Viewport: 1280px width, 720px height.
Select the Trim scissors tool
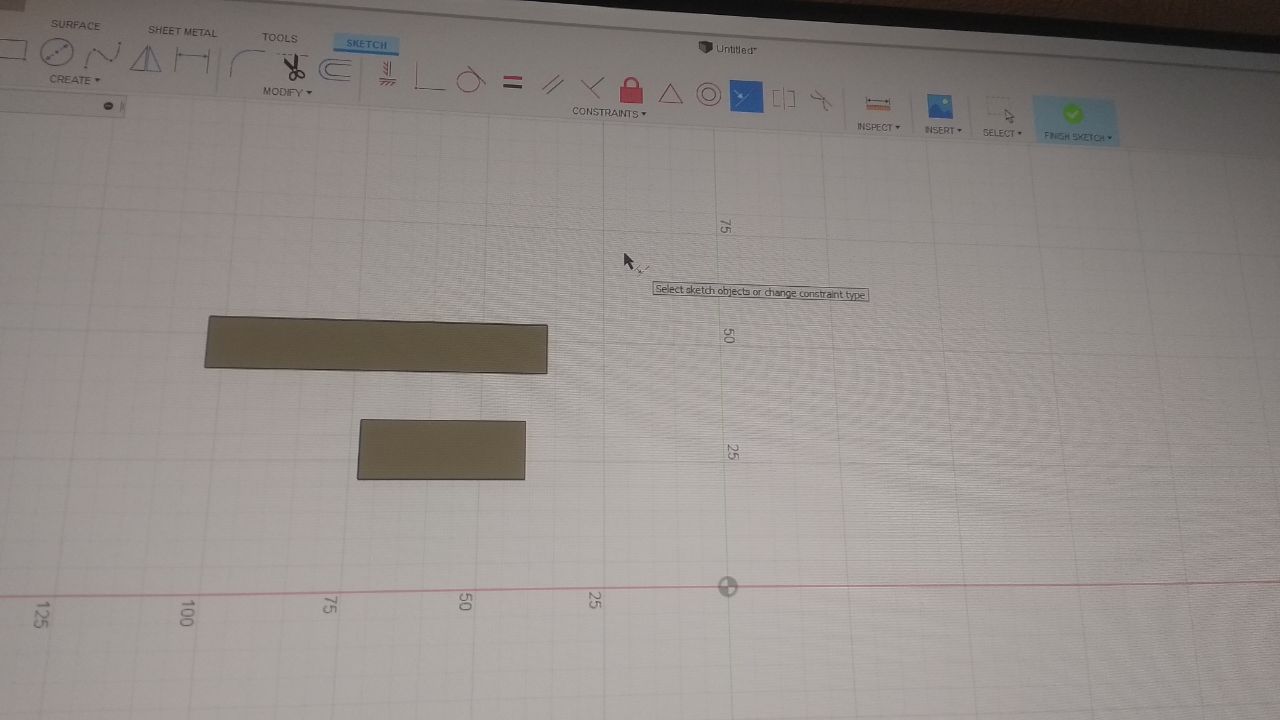click(x=293, y=68)
